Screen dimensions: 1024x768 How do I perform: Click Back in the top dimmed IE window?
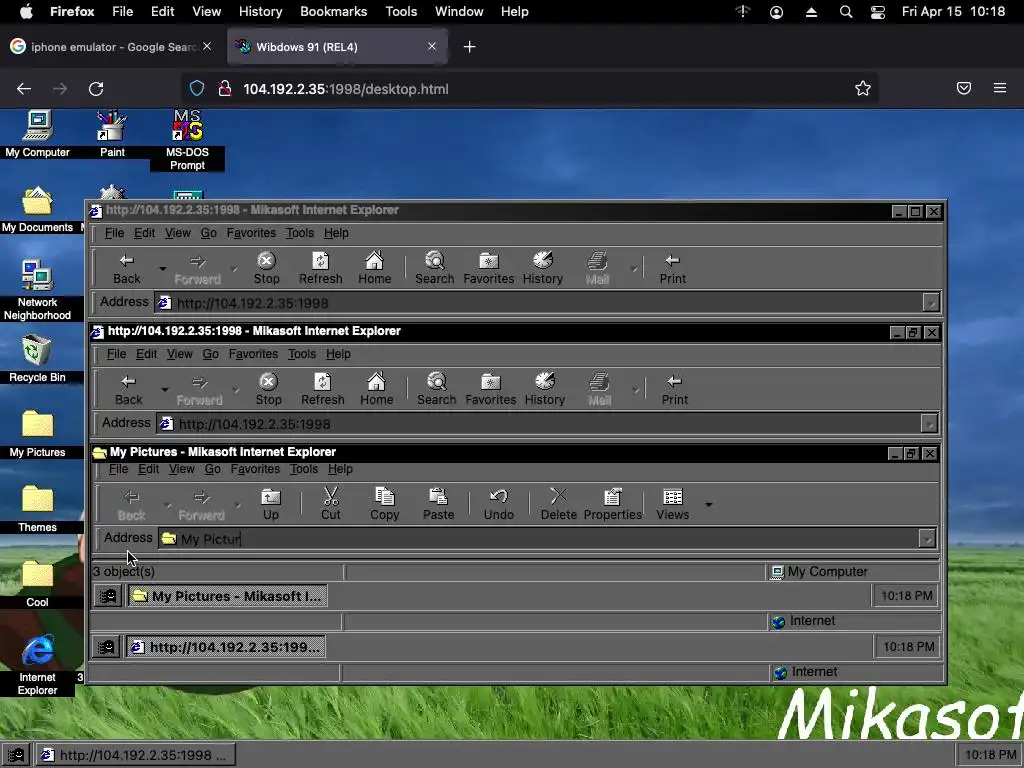pos(127,268)
